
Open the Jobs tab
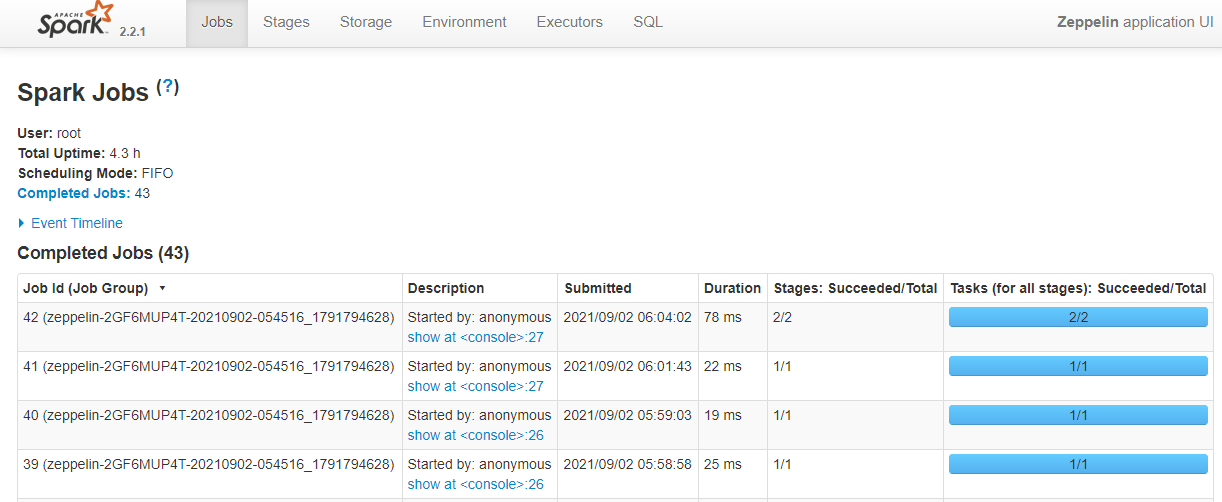click(x=217, y=22)
